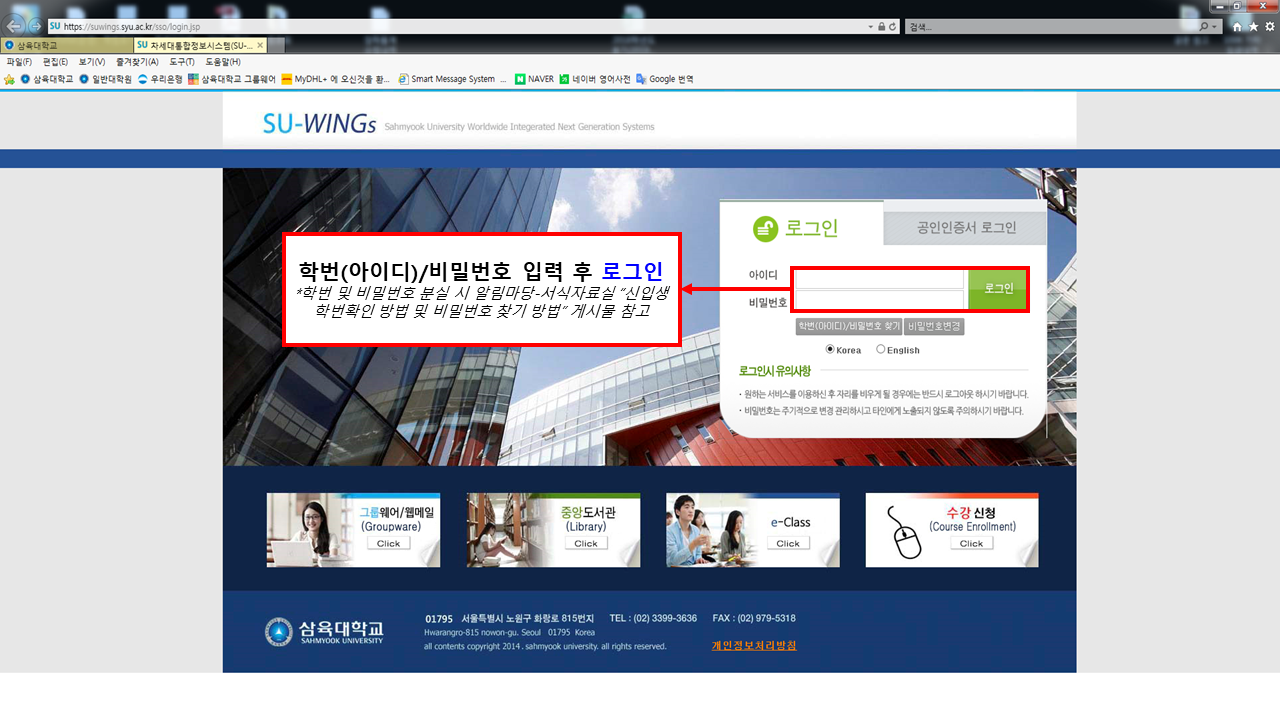This screenshot has height=720, width=1280.
Task: Select the 로그인 tab in login panel
Action: click(802, 223)
